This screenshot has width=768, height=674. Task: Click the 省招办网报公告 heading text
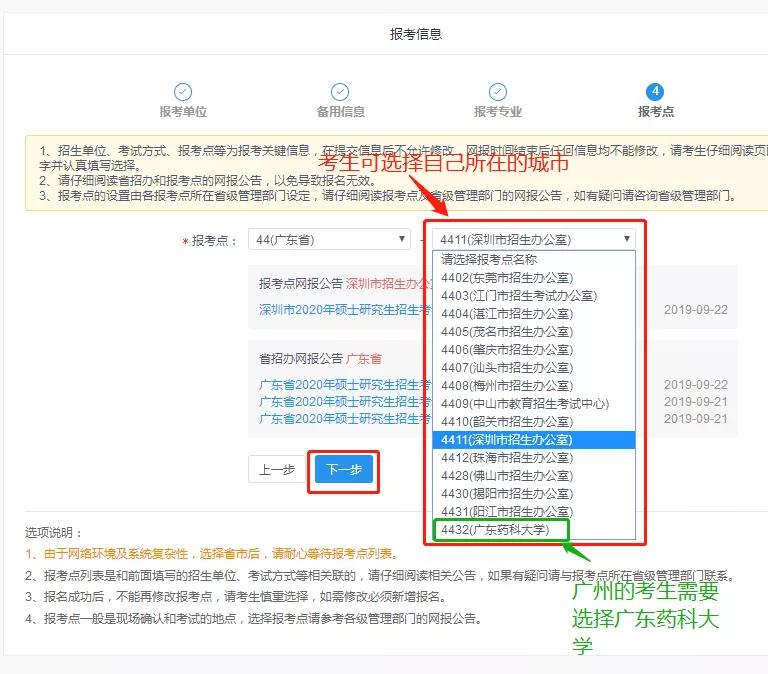pyautogui.click(x=301, y=359)
